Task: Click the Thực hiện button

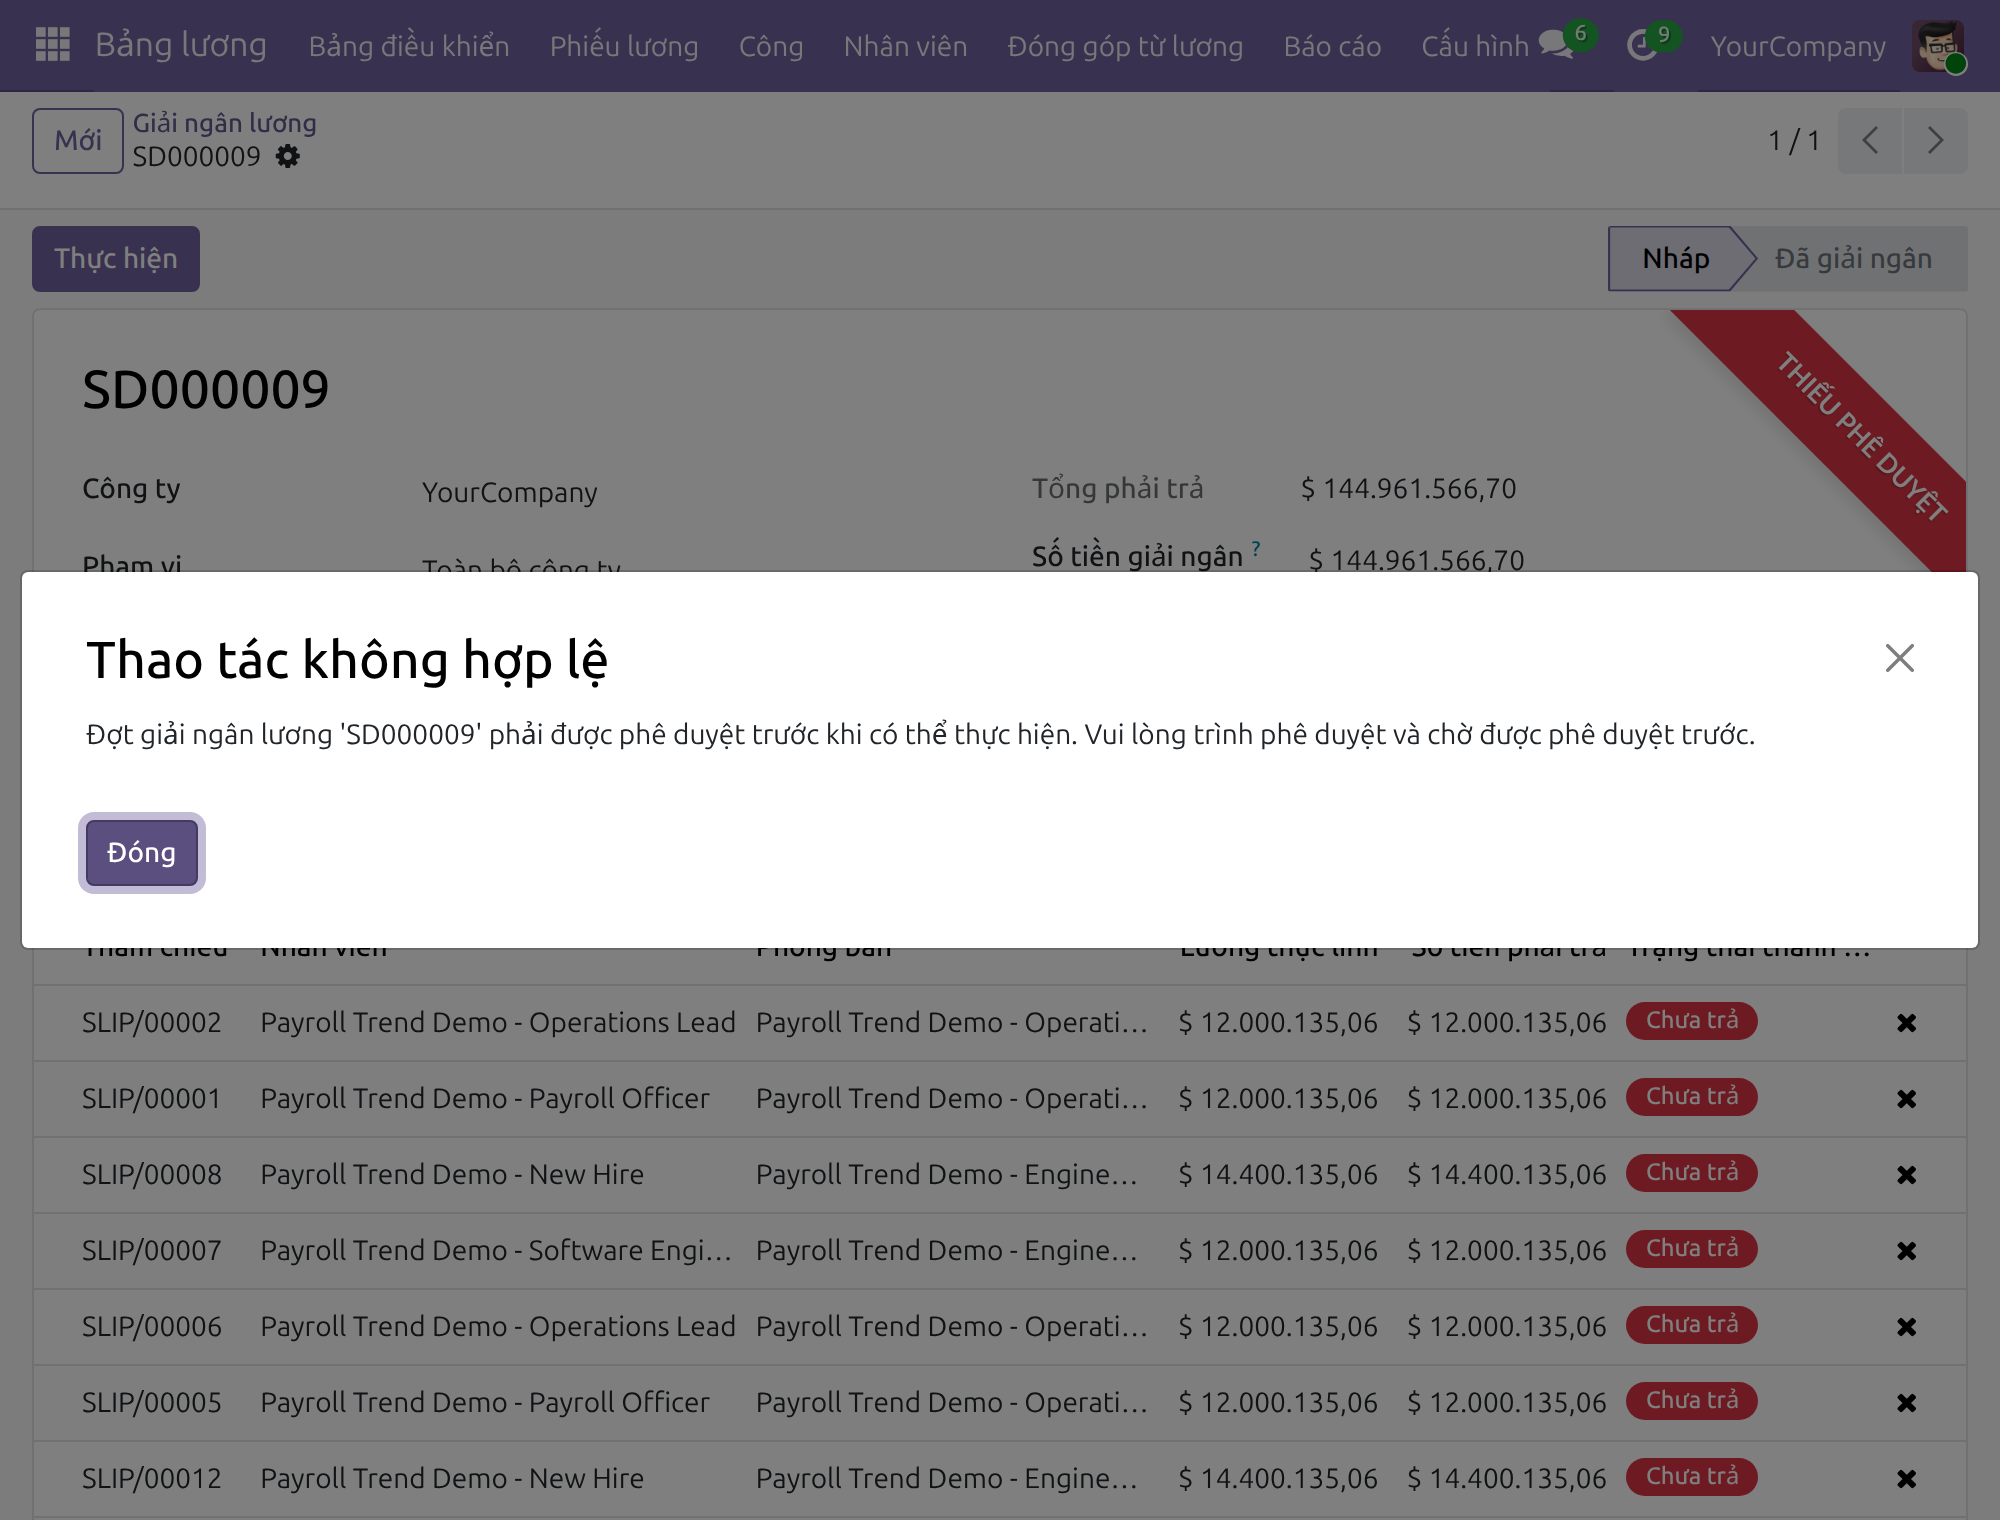Action: tap(116, 259)
